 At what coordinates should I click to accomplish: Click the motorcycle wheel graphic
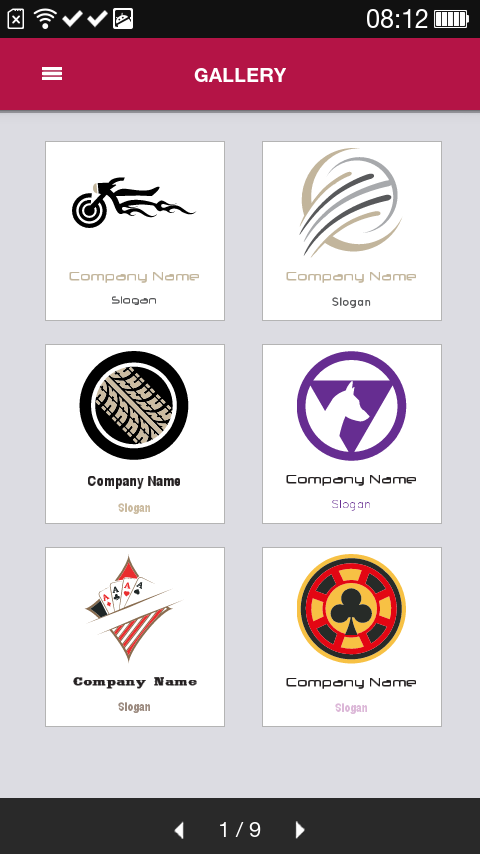(86, 209)
